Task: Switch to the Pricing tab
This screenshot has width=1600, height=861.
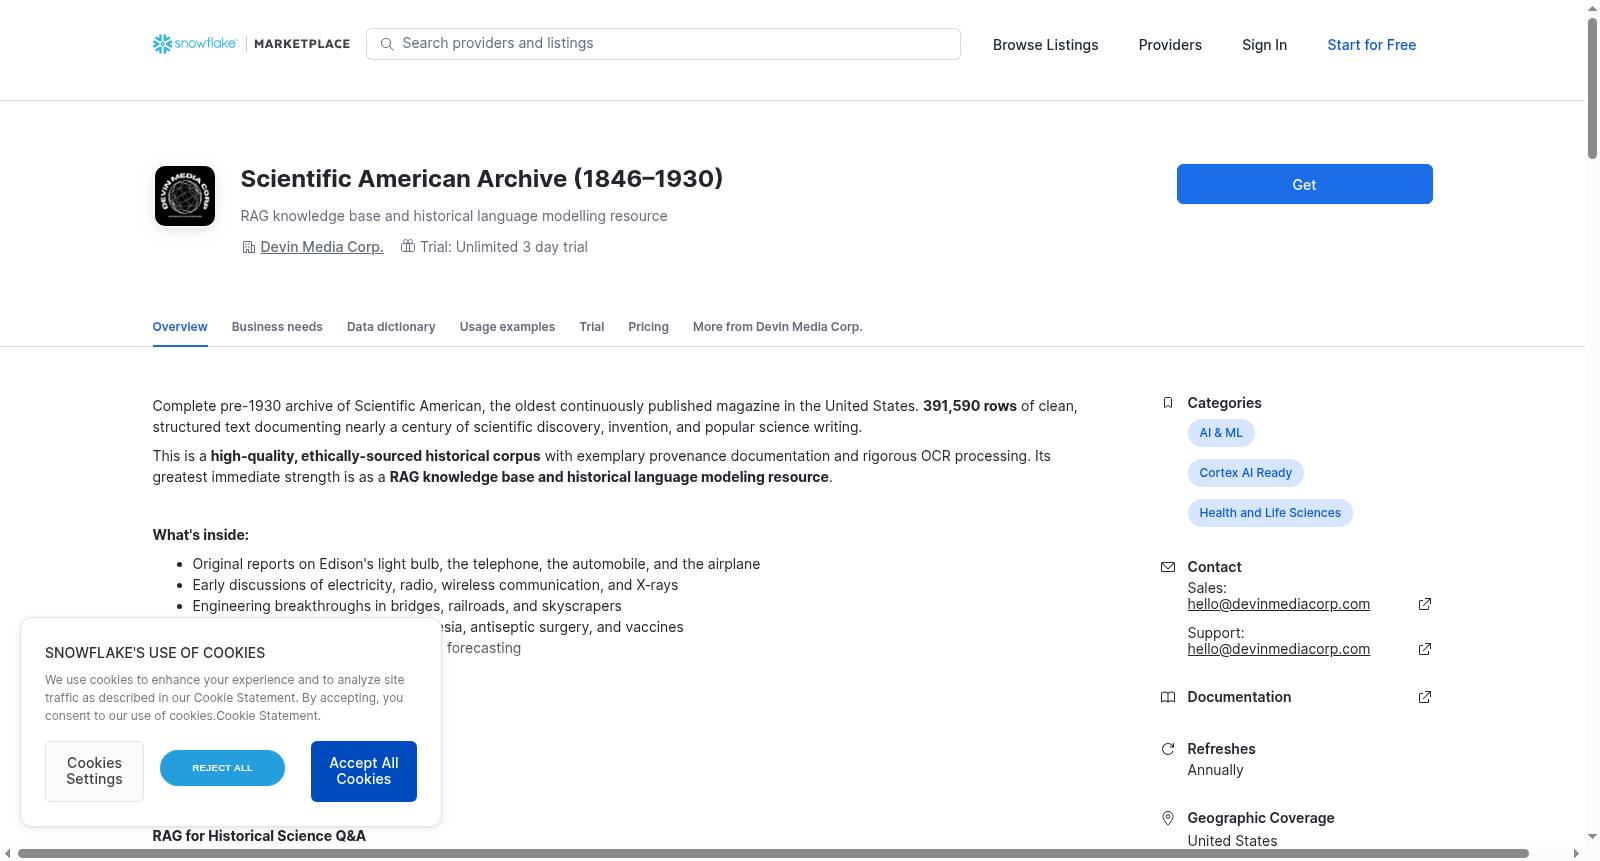Action: (648, 327)
